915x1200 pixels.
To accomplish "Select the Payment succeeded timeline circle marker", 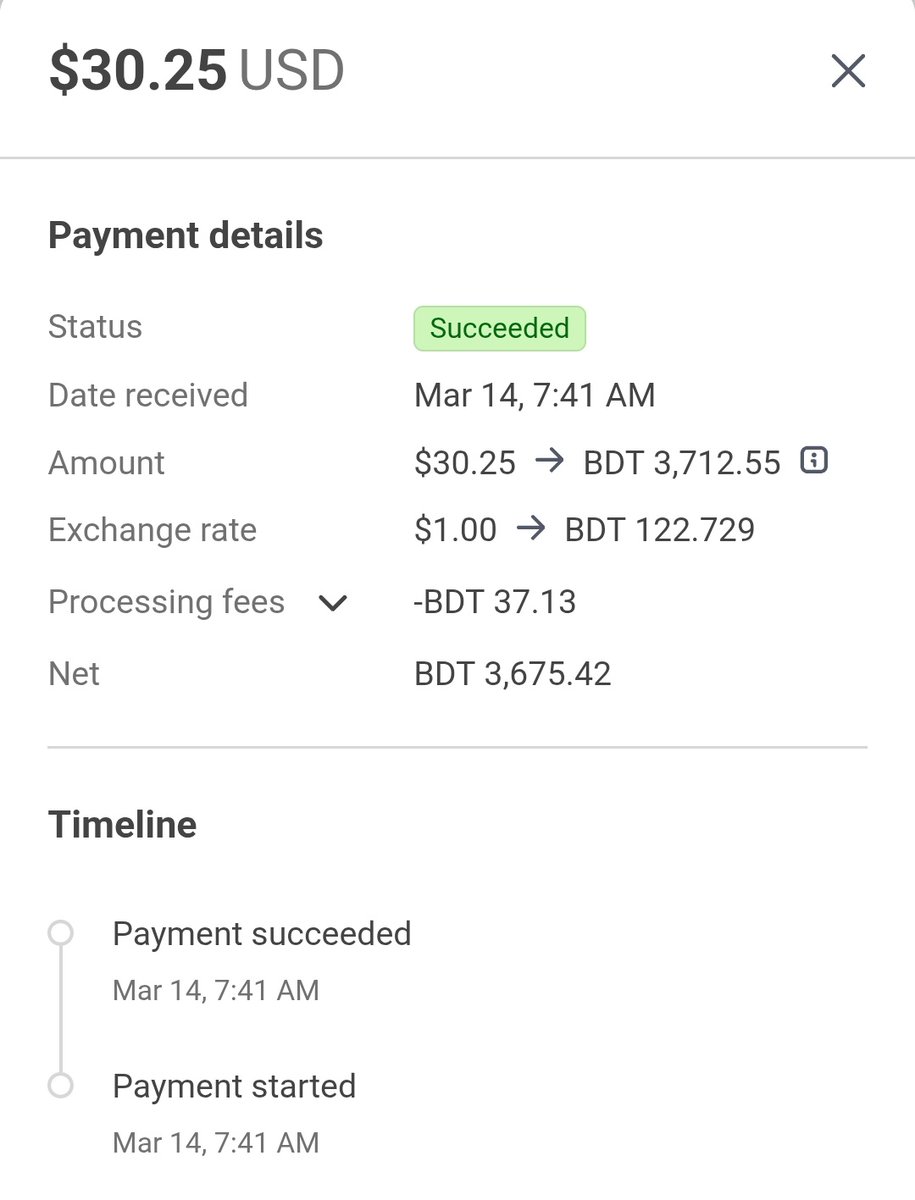I will click(60, 933).
